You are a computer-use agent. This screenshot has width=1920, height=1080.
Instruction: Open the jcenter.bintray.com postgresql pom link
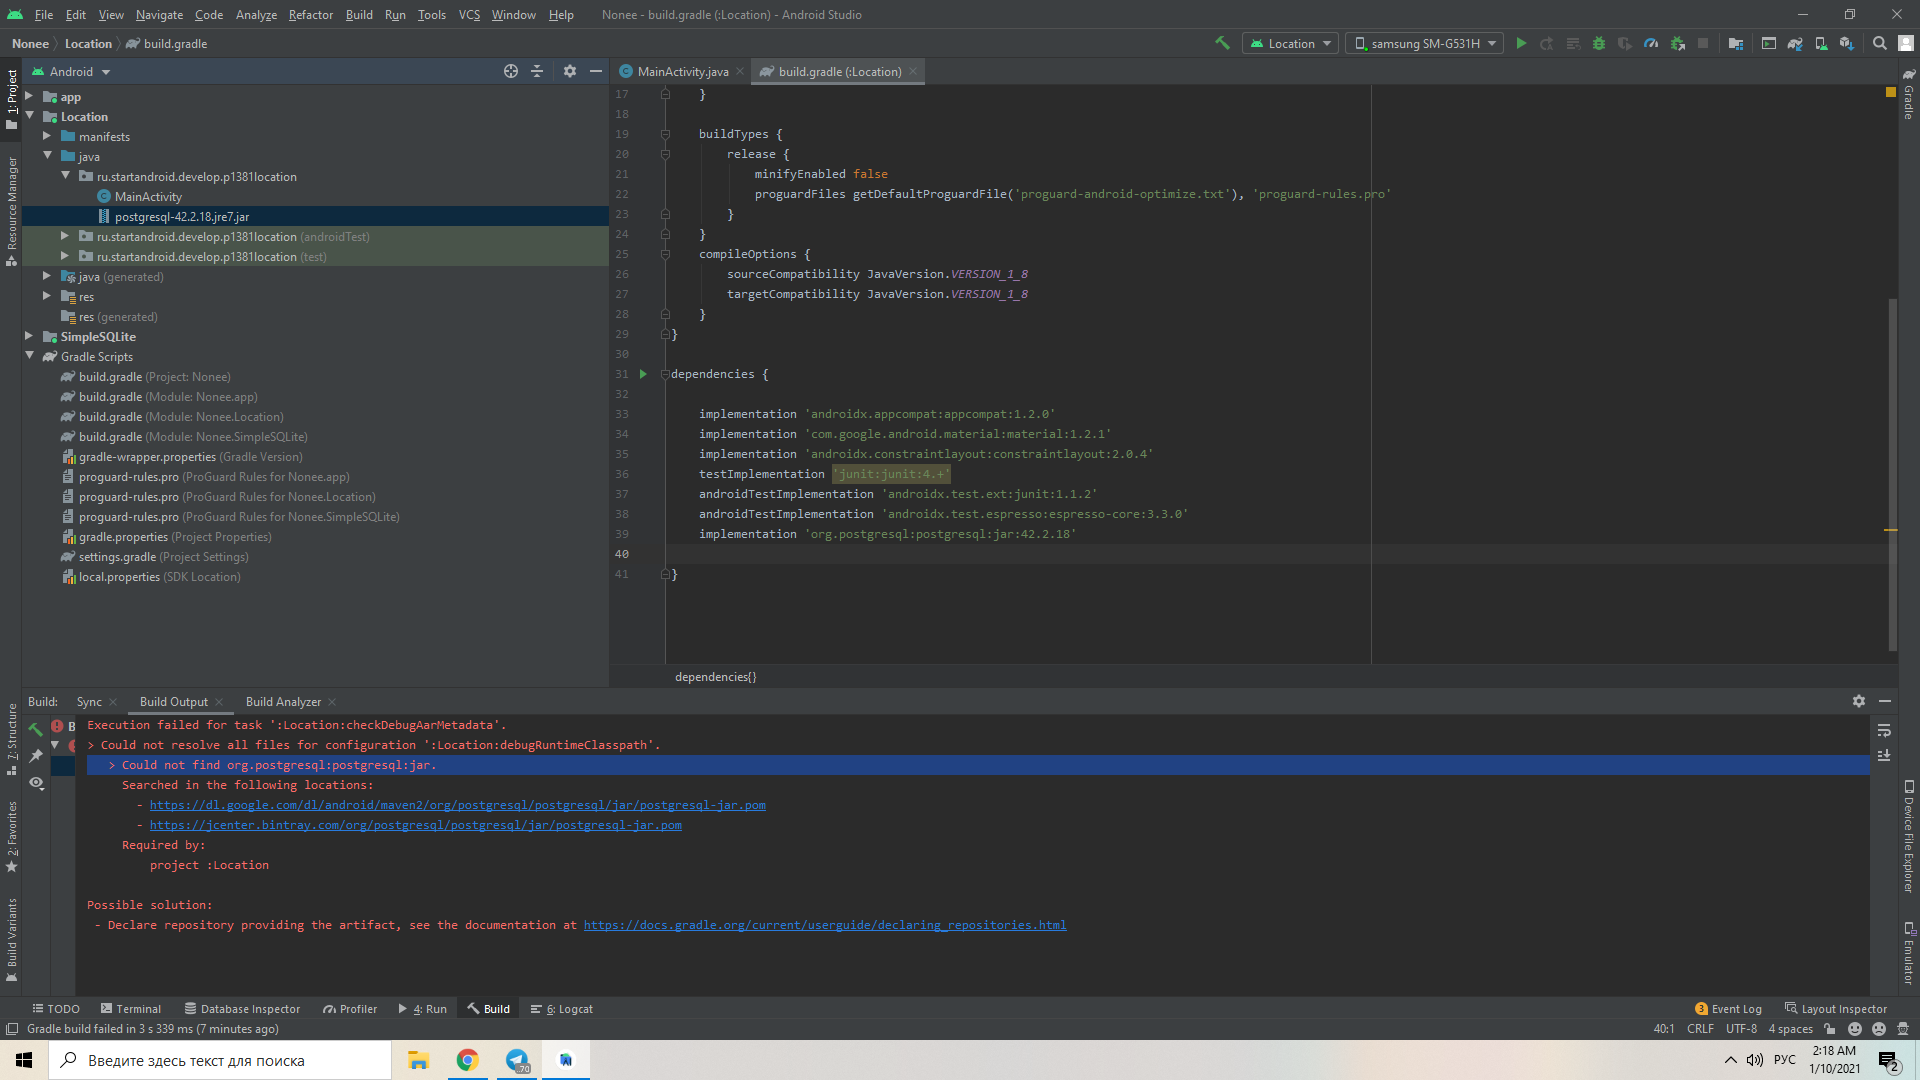coord(416,825)
